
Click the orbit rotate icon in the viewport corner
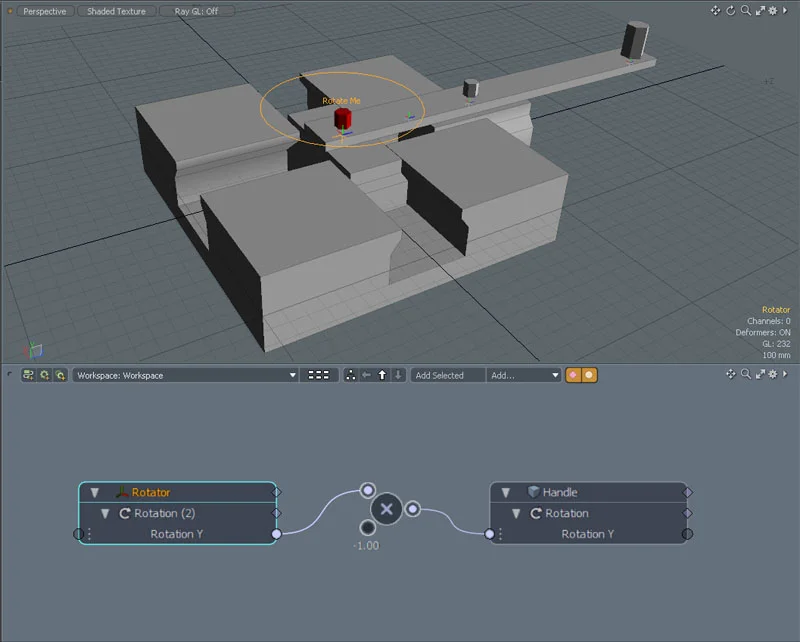(x=730, y=10)
